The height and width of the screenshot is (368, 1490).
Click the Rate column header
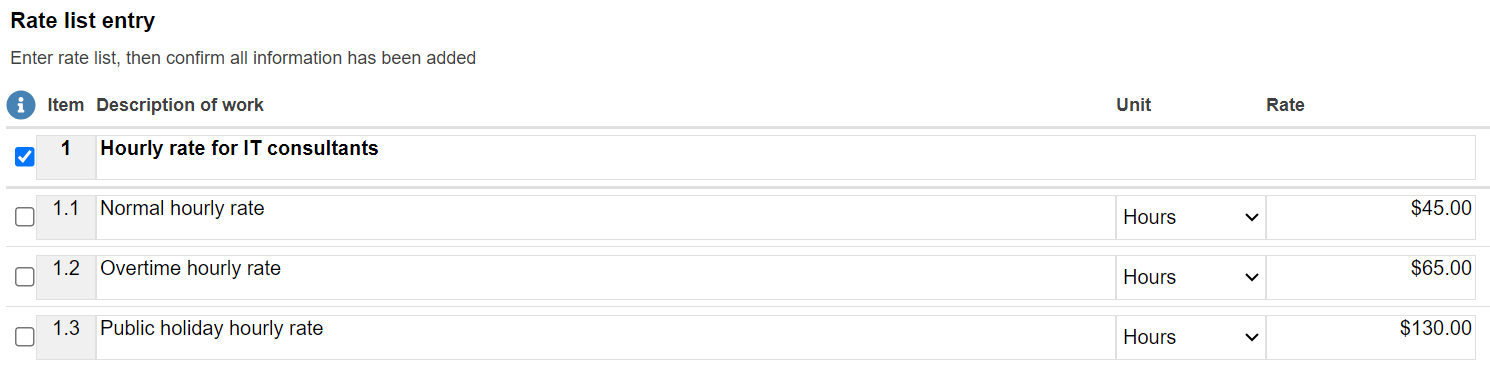pyautogui.click(x=1285, y=105)
